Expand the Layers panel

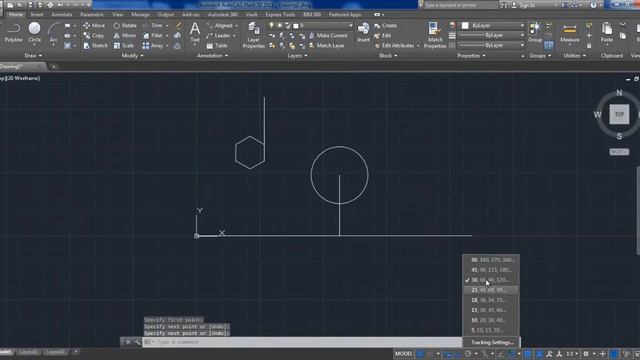tap(297, 56)
